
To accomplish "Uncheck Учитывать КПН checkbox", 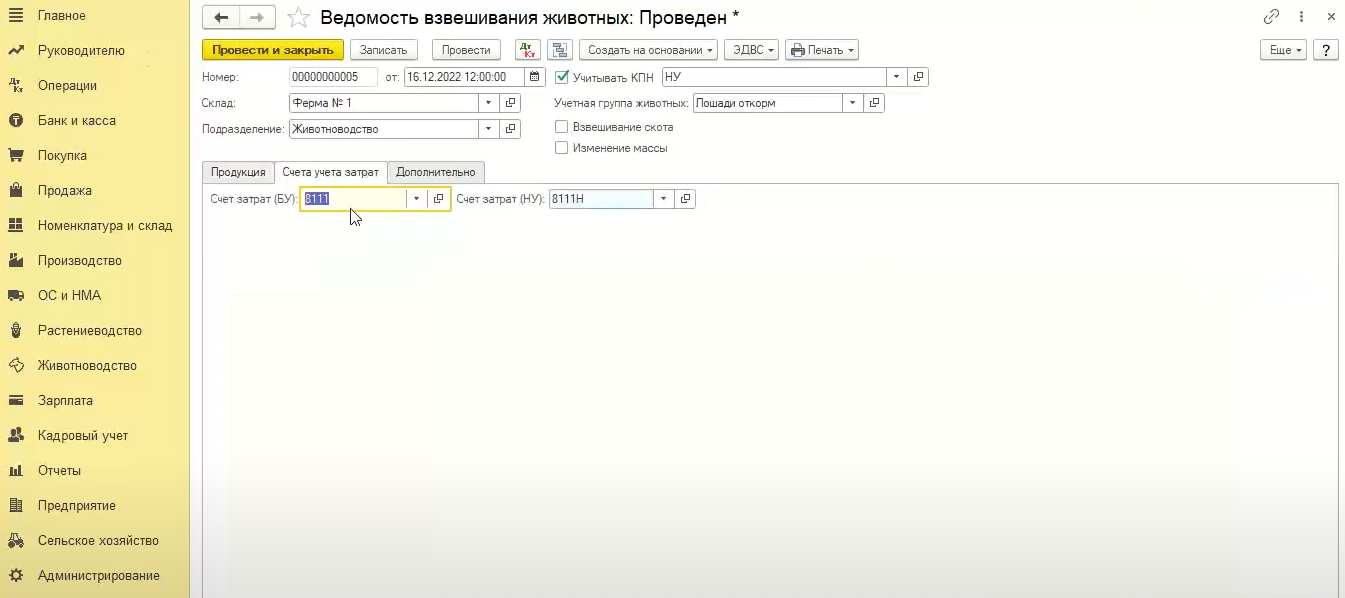I will tap(562, 76).
